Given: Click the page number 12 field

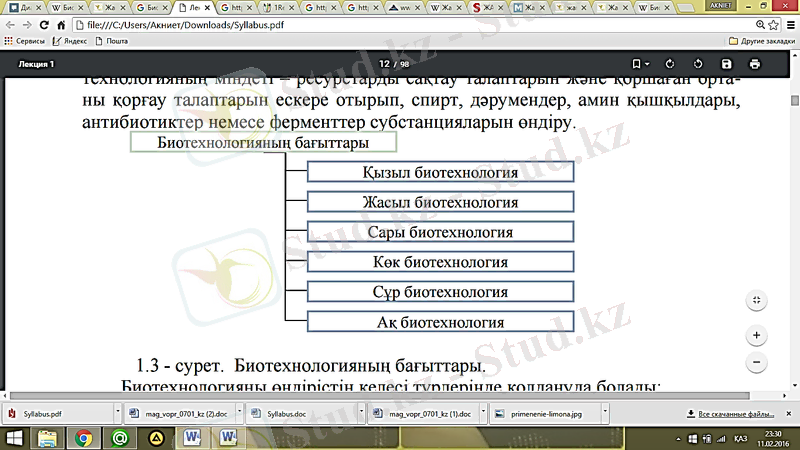Looking at the screenshot, I should 384,64.
